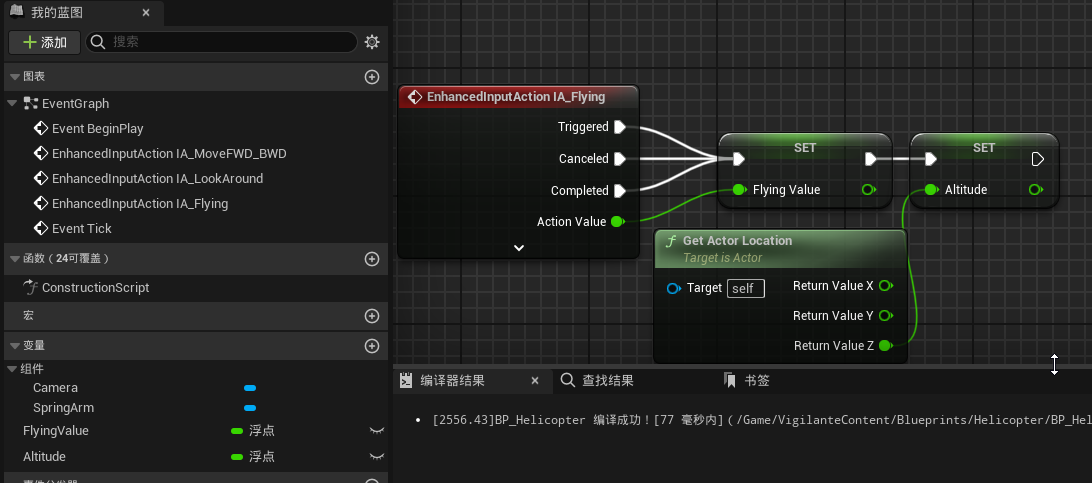Click the Triggered execution pin

point(619,127)
